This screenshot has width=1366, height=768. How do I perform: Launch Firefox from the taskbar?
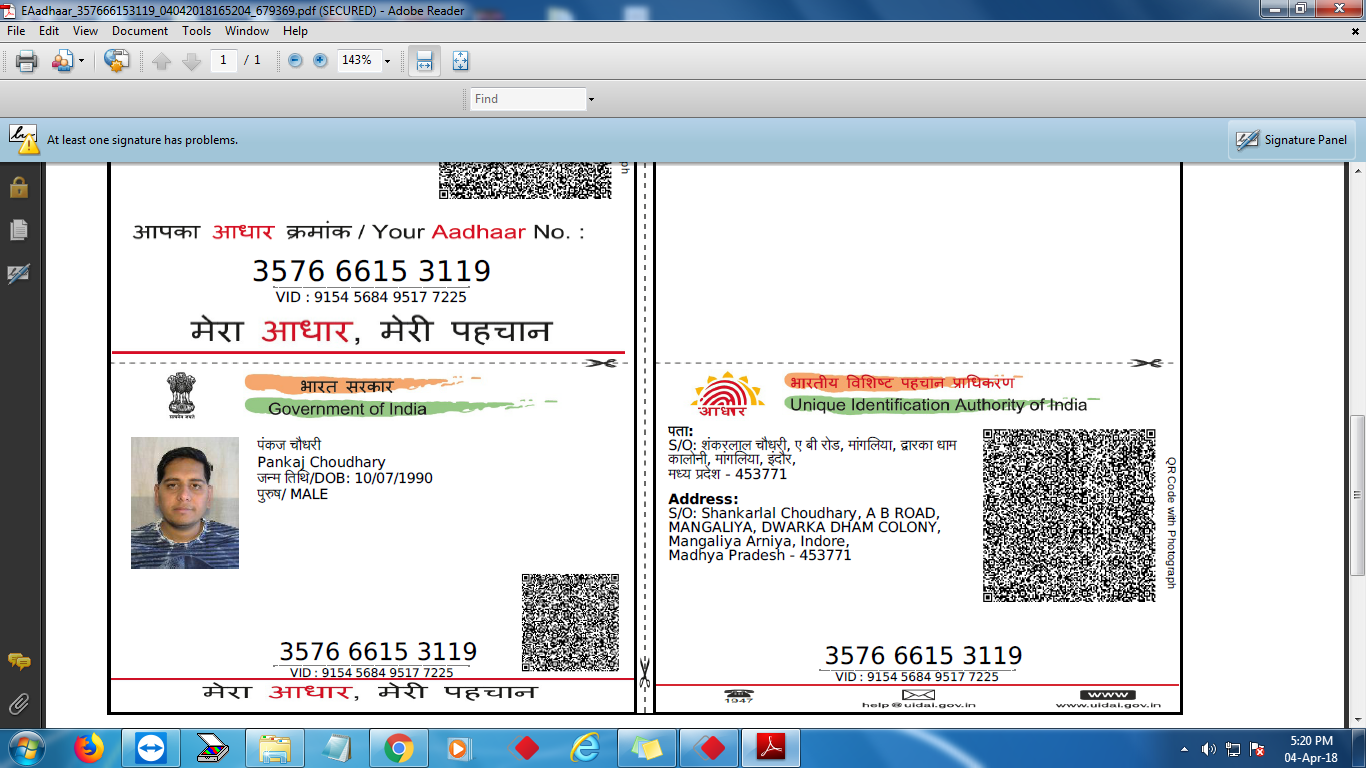[x=89, y=748]
